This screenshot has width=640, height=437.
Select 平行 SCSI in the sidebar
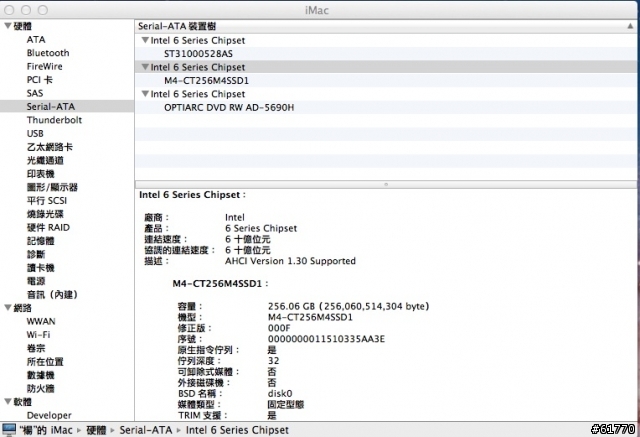coord(47,201)
